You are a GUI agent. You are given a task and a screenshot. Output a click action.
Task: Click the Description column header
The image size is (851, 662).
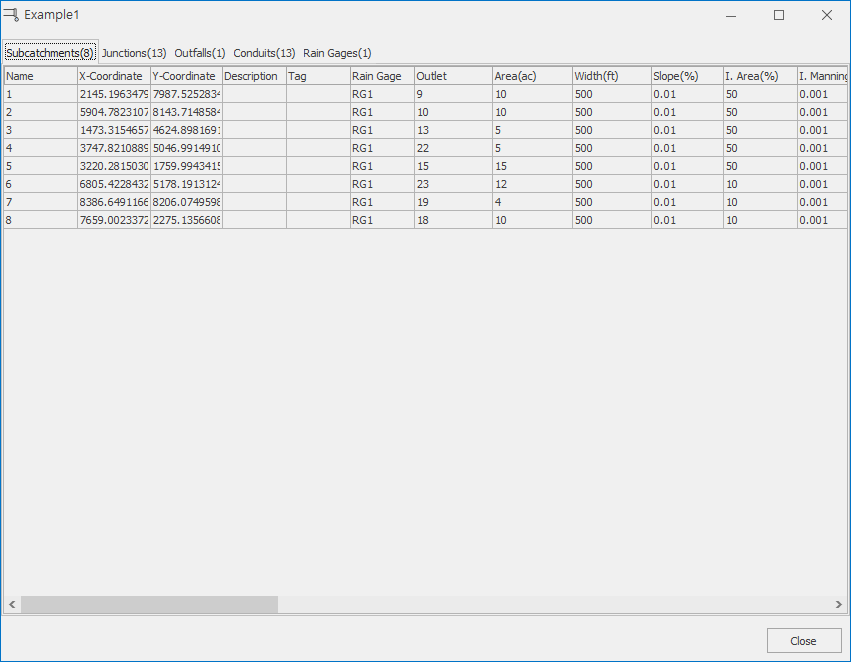(x=254, y=76)
